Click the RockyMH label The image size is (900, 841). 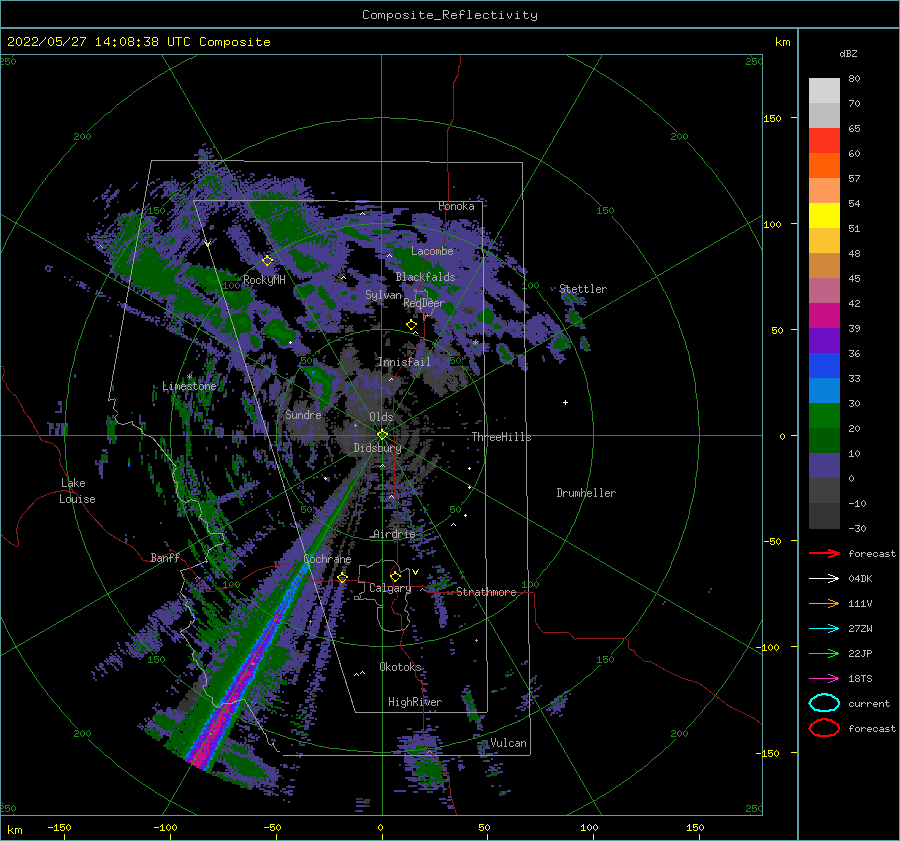tap(264, 280)
